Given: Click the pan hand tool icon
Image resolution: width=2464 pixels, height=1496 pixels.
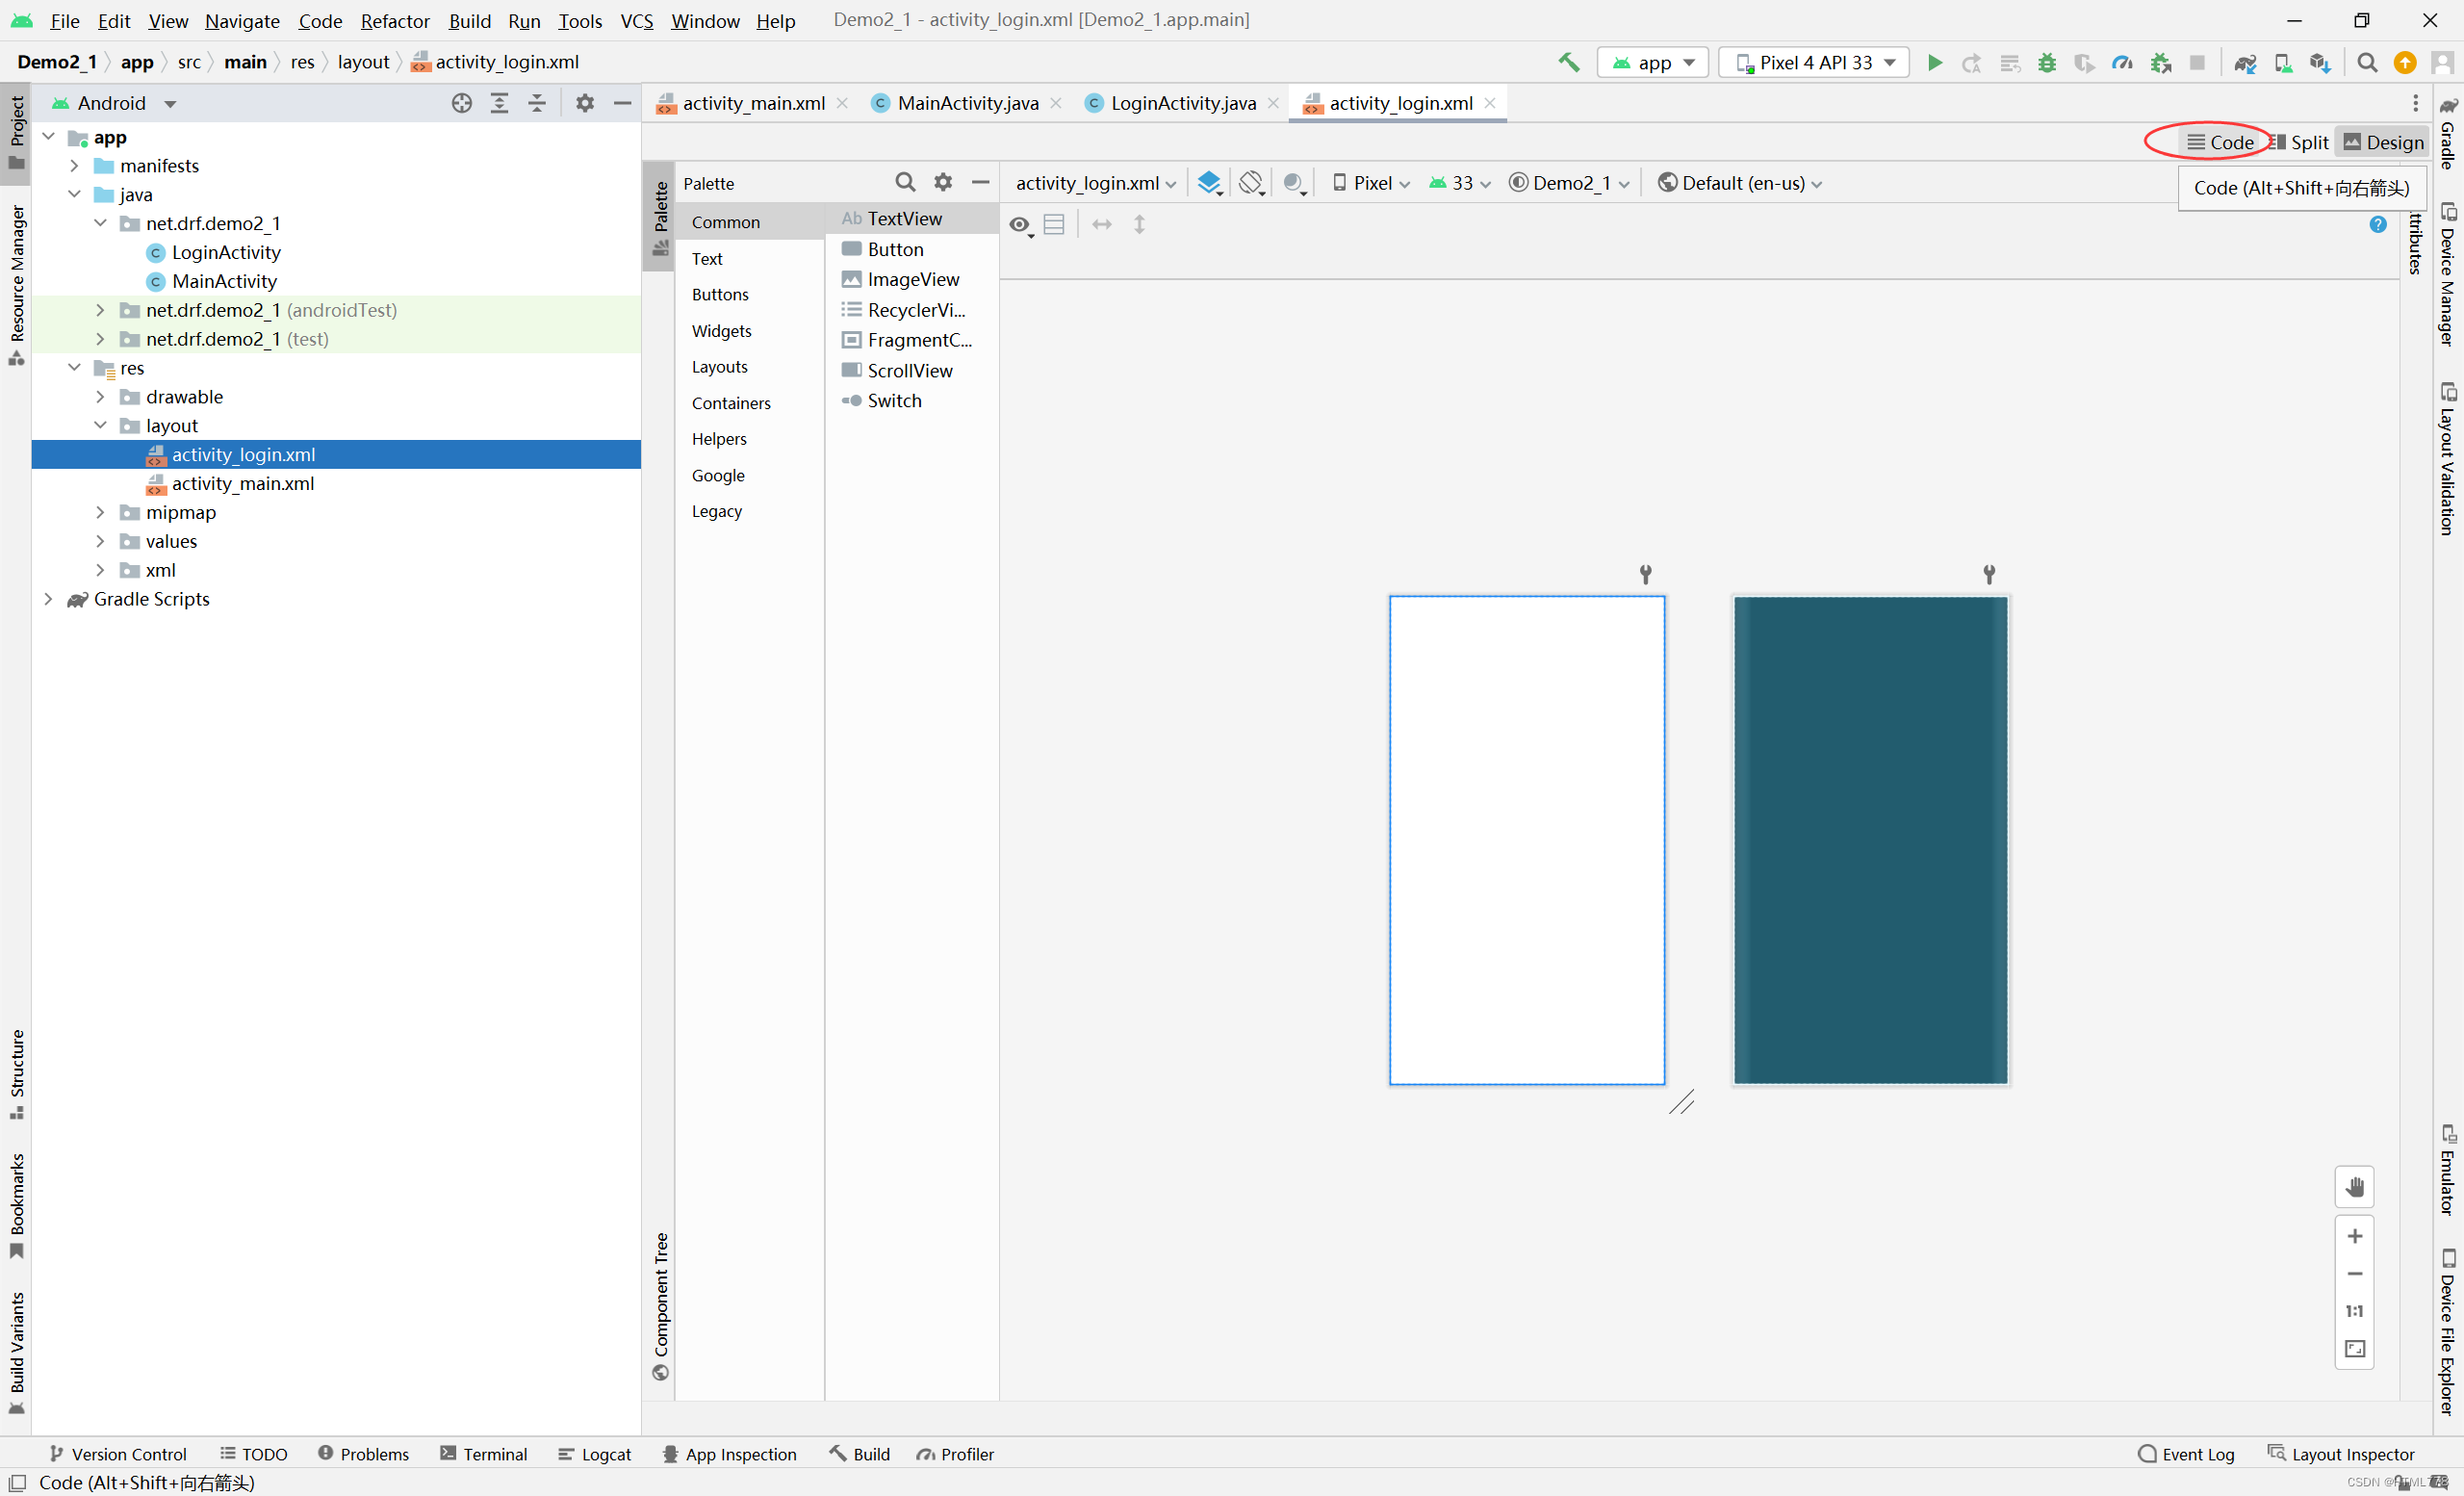Looking at the screenshot, I should tap(2354, 1187).
